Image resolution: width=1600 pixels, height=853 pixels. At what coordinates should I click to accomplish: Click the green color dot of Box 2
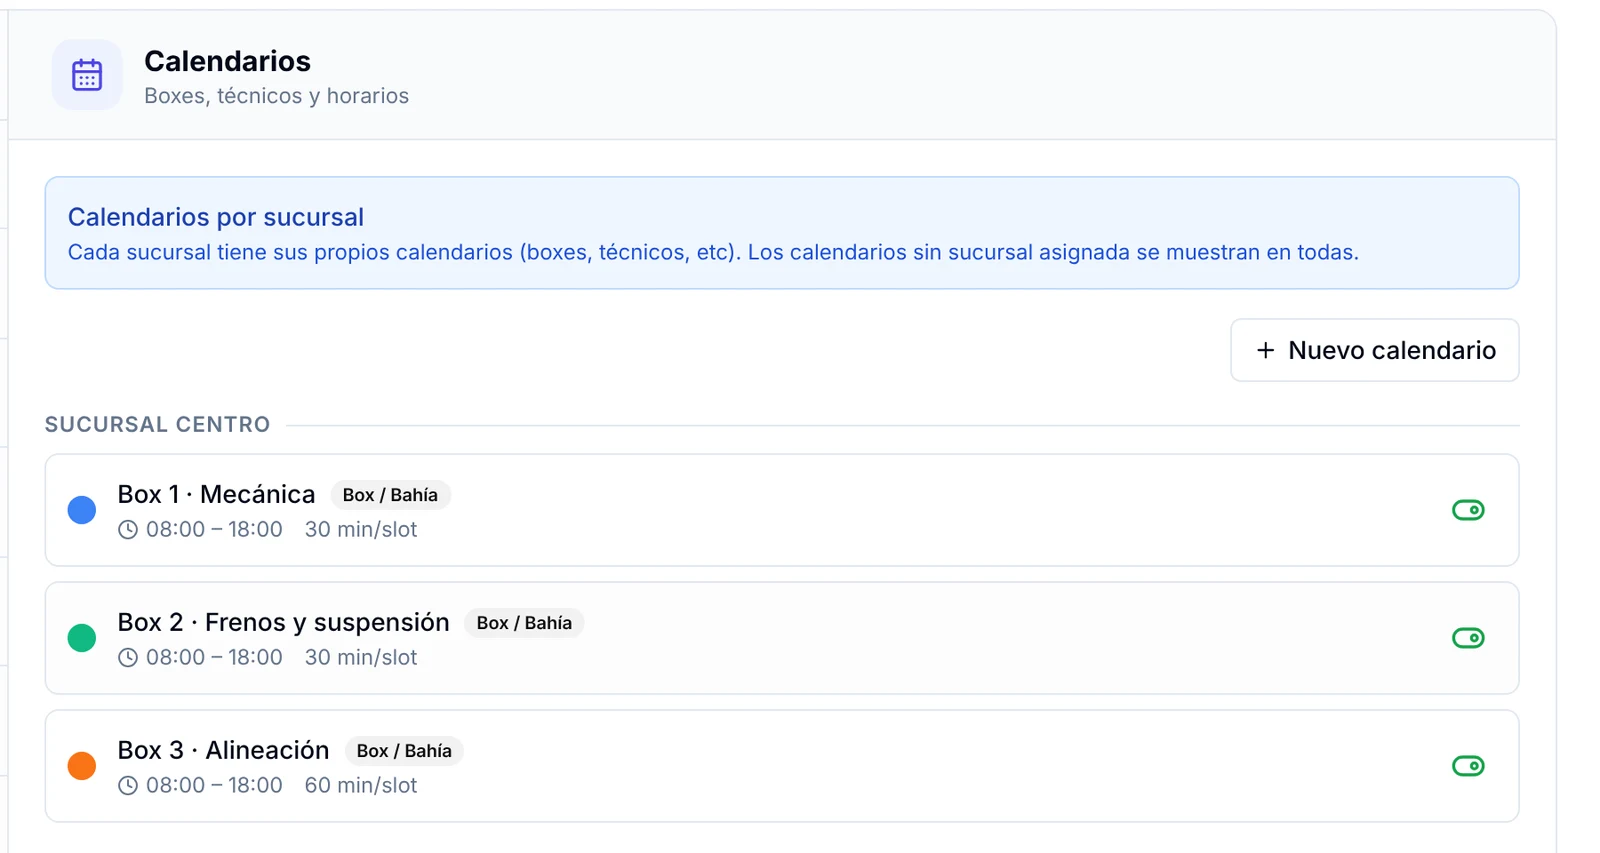tap(82, 638)
